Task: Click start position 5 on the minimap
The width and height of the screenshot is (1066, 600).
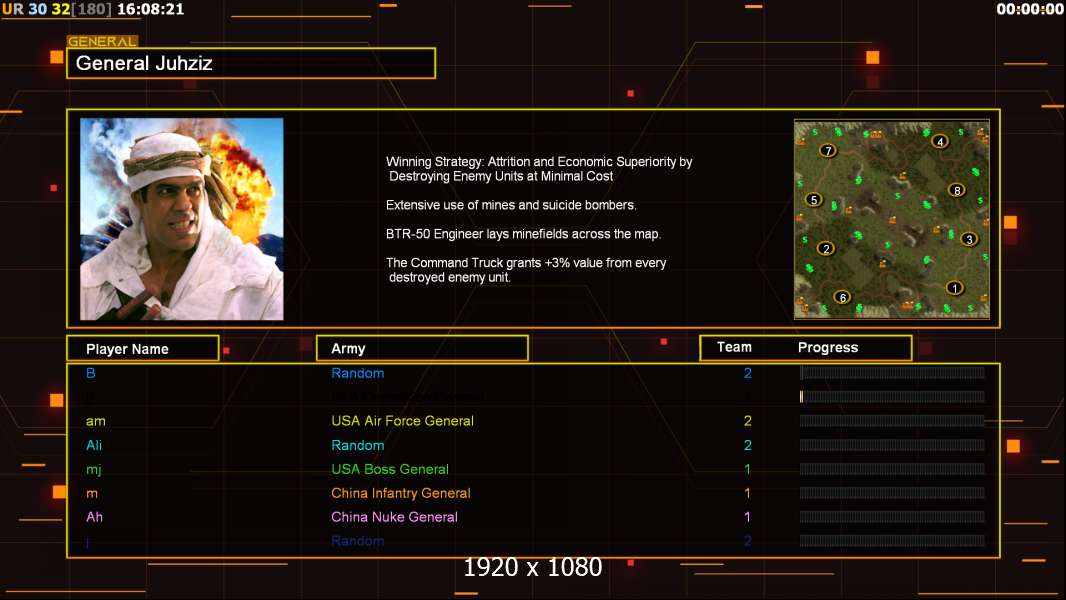Action: click(x=814, y=200)
